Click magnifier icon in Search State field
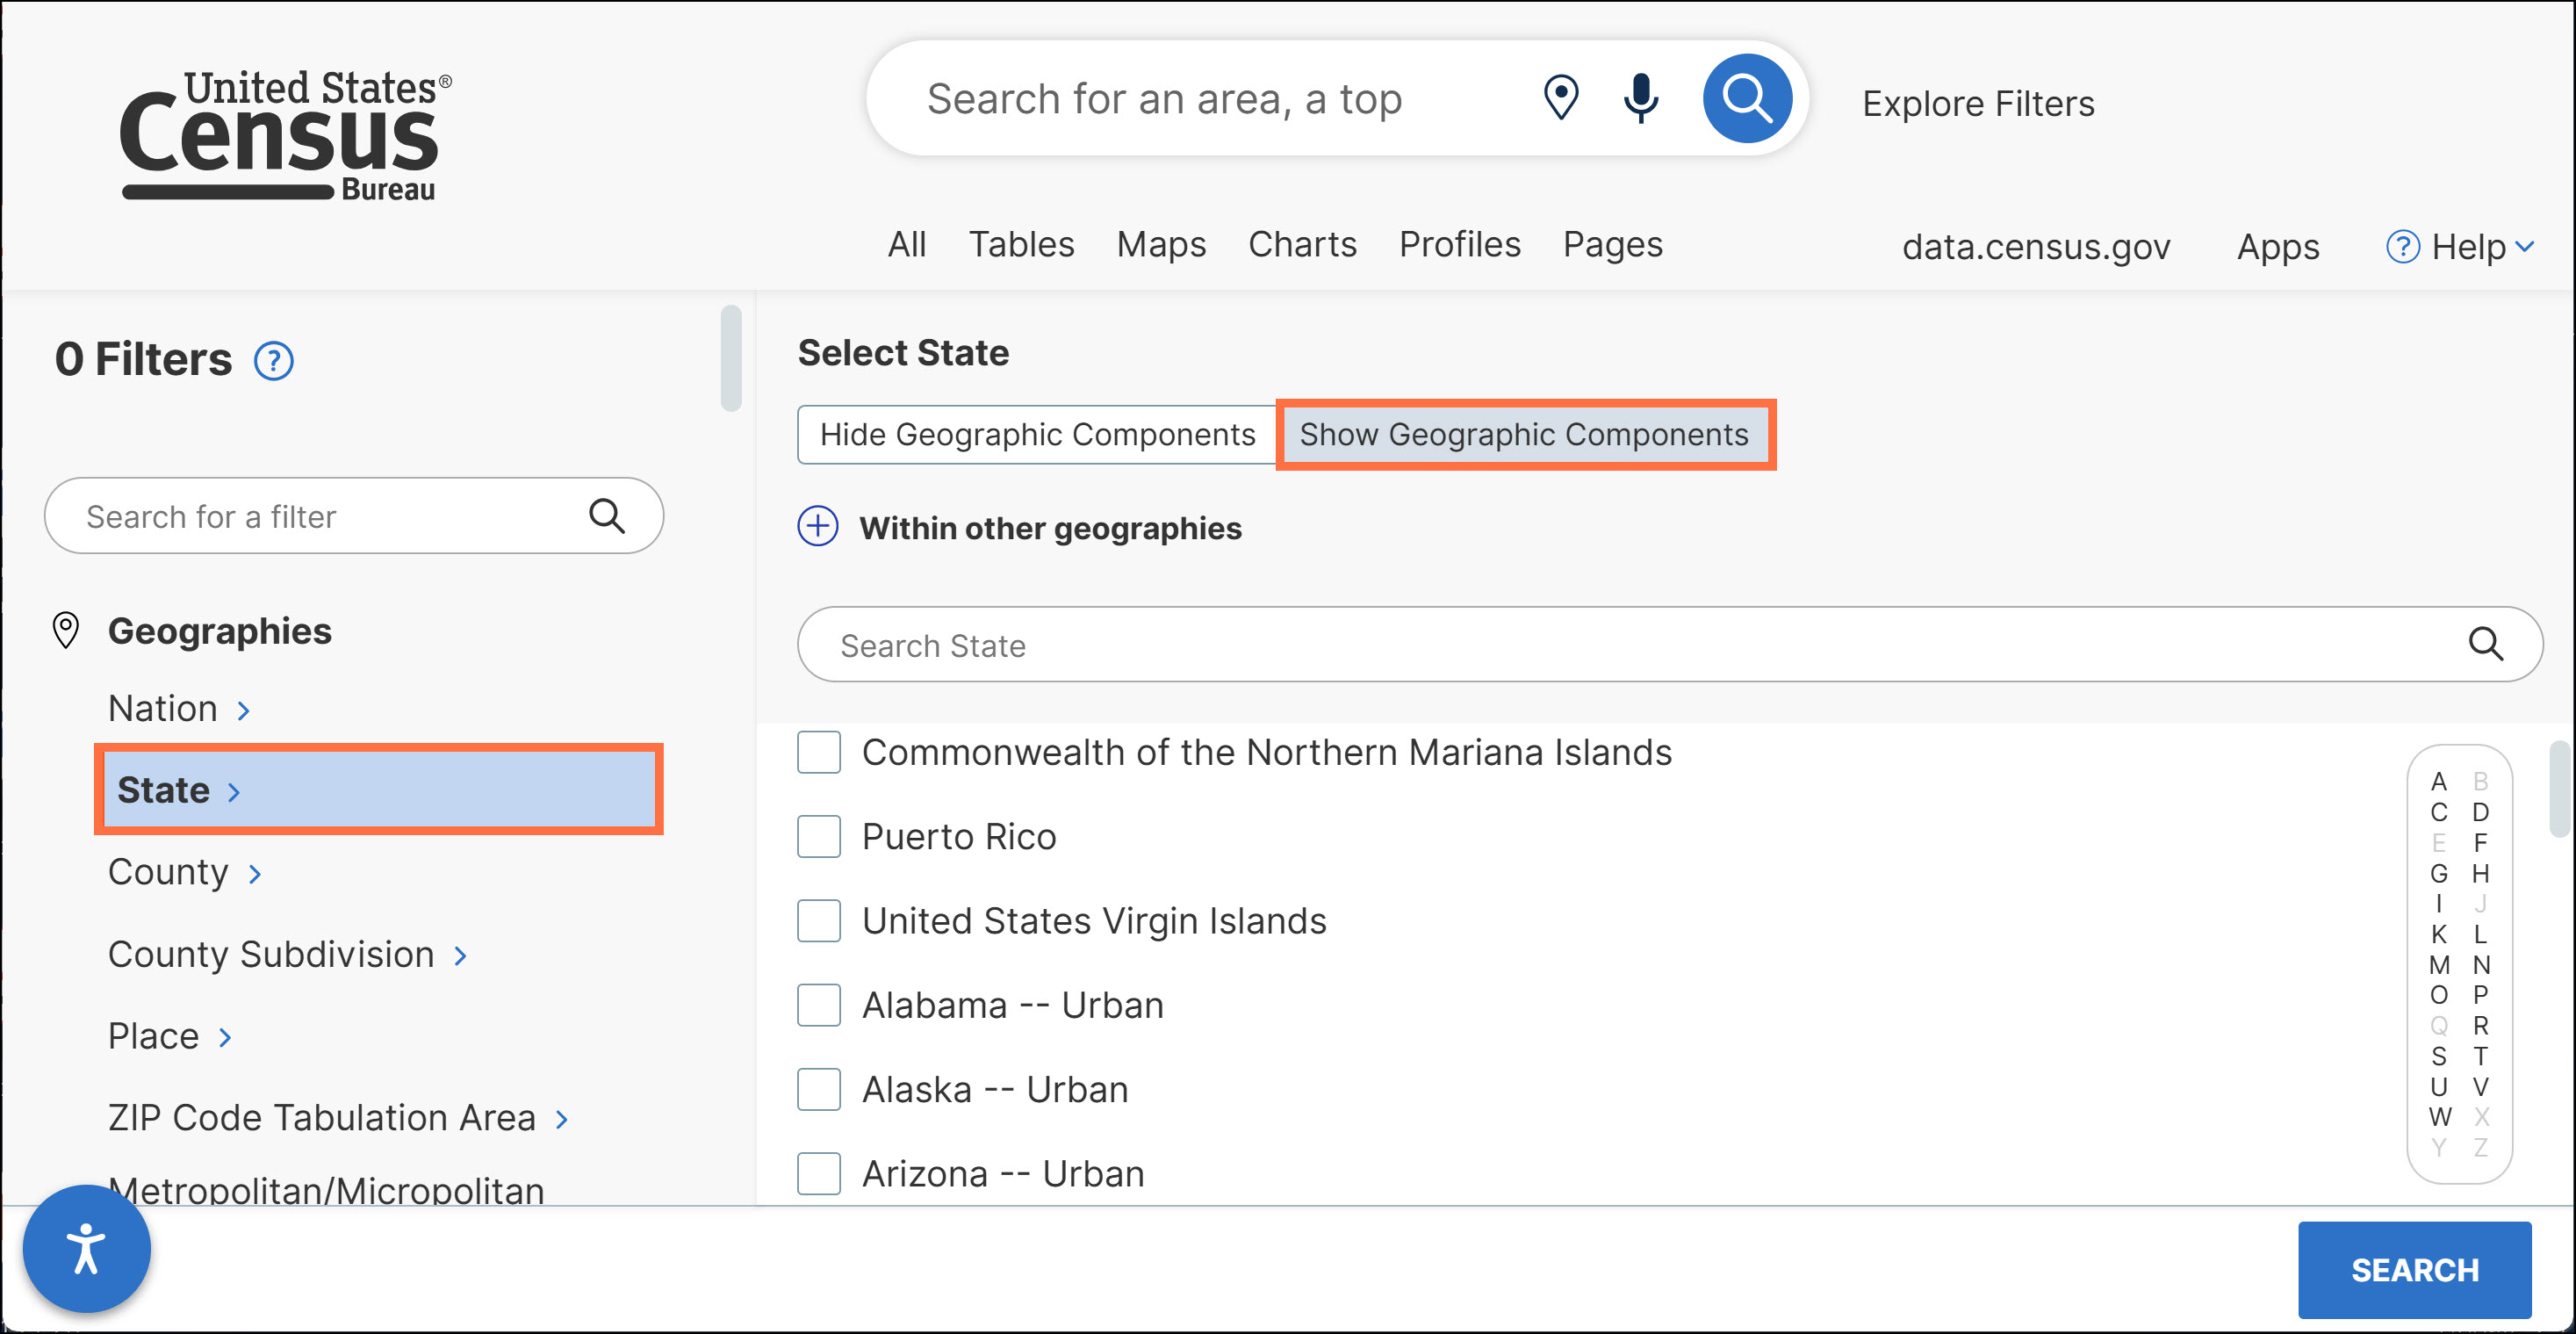 click(x=2485, y=644)
